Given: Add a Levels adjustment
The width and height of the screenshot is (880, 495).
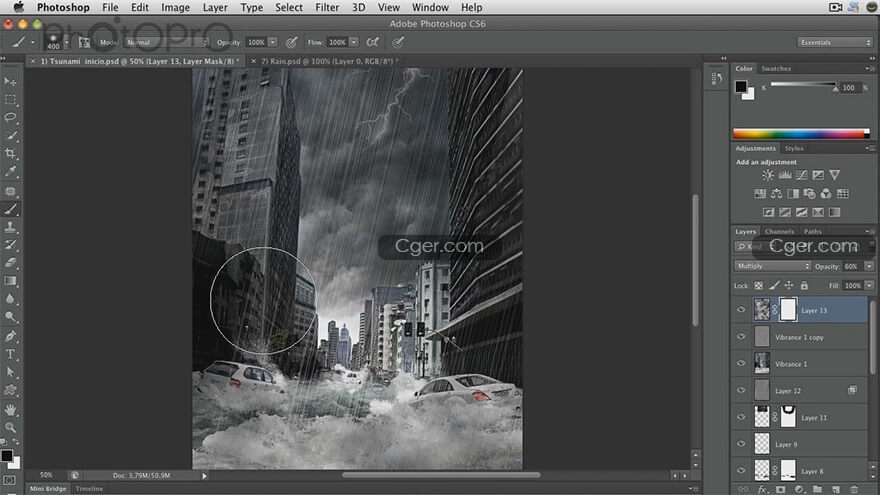Looking at the screenshot, I should [x=785, y=175].
